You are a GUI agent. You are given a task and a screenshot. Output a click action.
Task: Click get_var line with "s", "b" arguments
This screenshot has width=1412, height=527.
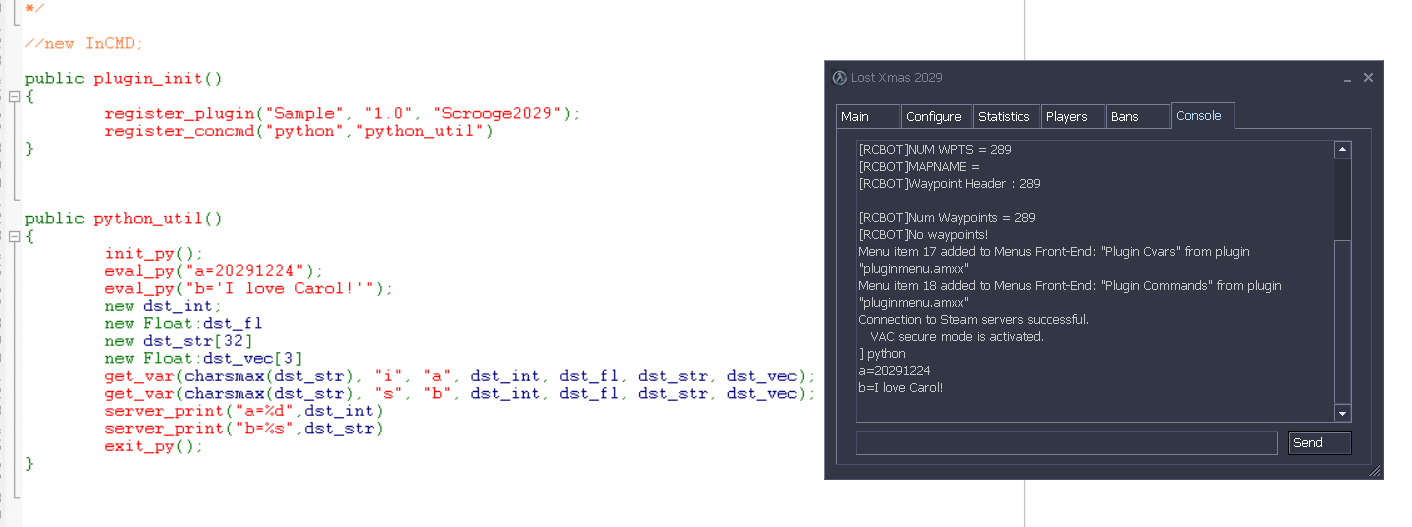click(460, 393)
